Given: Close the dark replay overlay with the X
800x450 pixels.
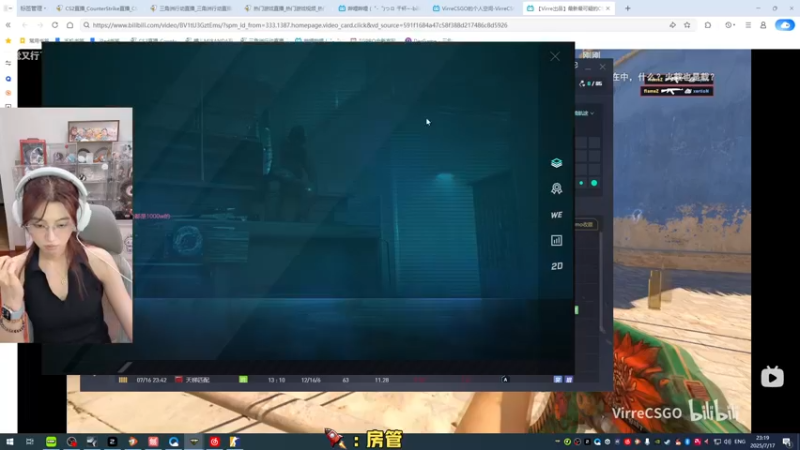Looking at the screenshot, I should (555, 56).
